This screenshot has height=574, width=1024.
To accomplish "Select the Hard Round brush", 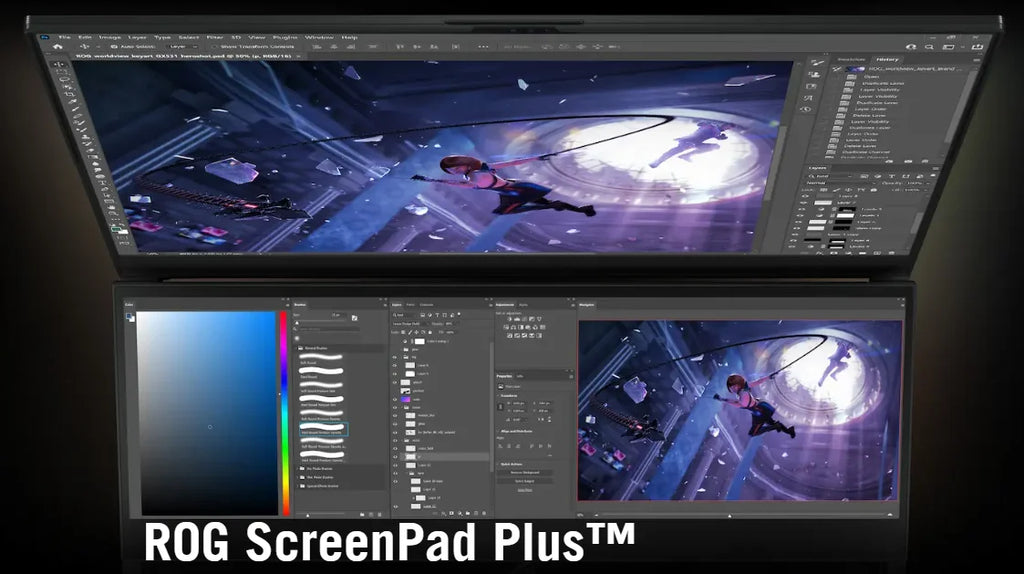I will pyautogui.click(x=321, y=372).
